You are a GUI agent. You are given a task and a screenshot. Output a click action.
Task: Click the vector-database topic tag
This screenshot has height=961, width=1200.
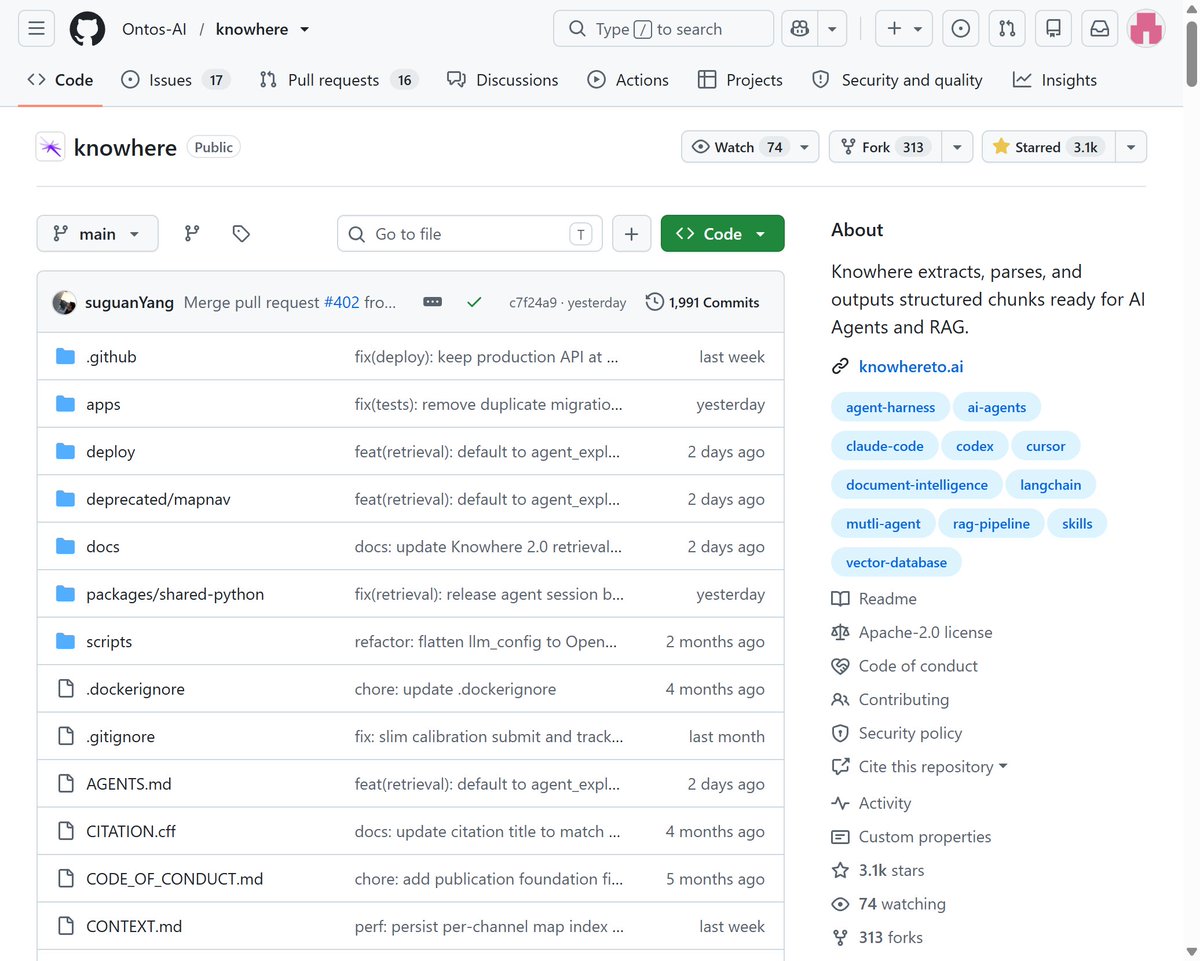[896, 563]
